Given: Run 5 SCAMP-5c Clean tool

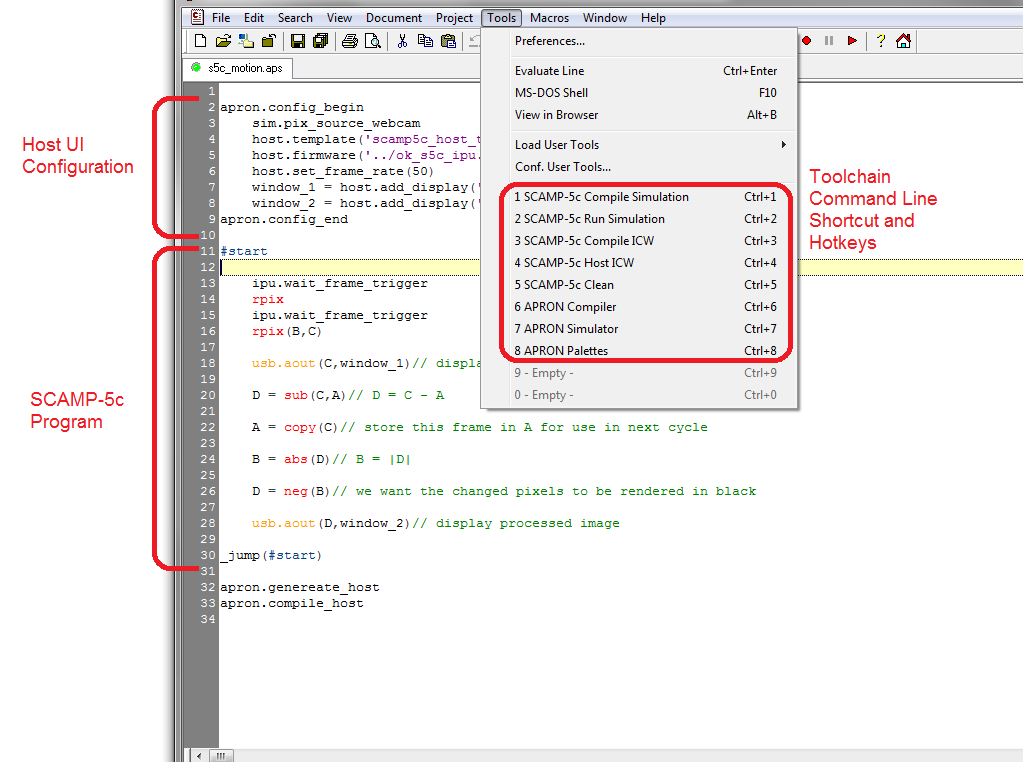Looking at the screenshot, I should point(639,285).
